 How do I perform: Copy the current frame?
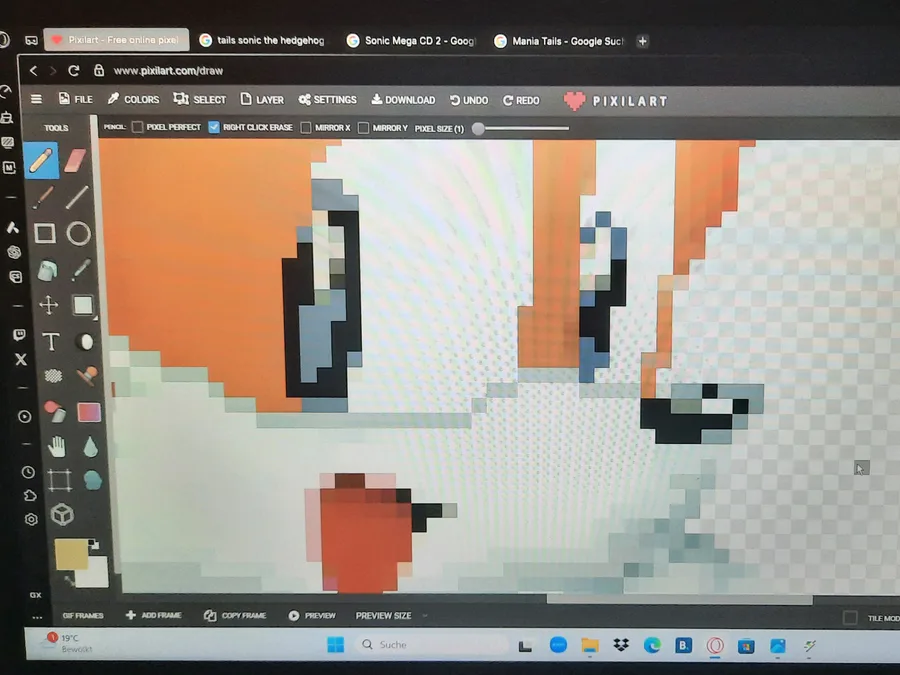pyautogui.click(x=235, y=615)
